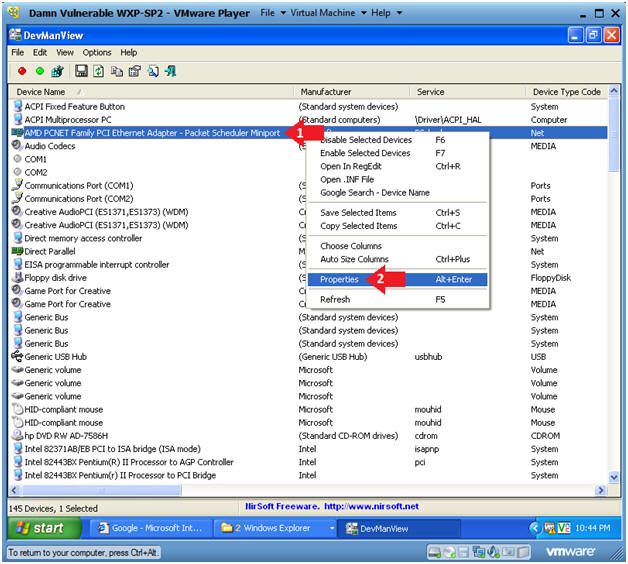The image size is (628, 564).
Task: Select Refresh in the context menu
Action: tap(397, 299)
